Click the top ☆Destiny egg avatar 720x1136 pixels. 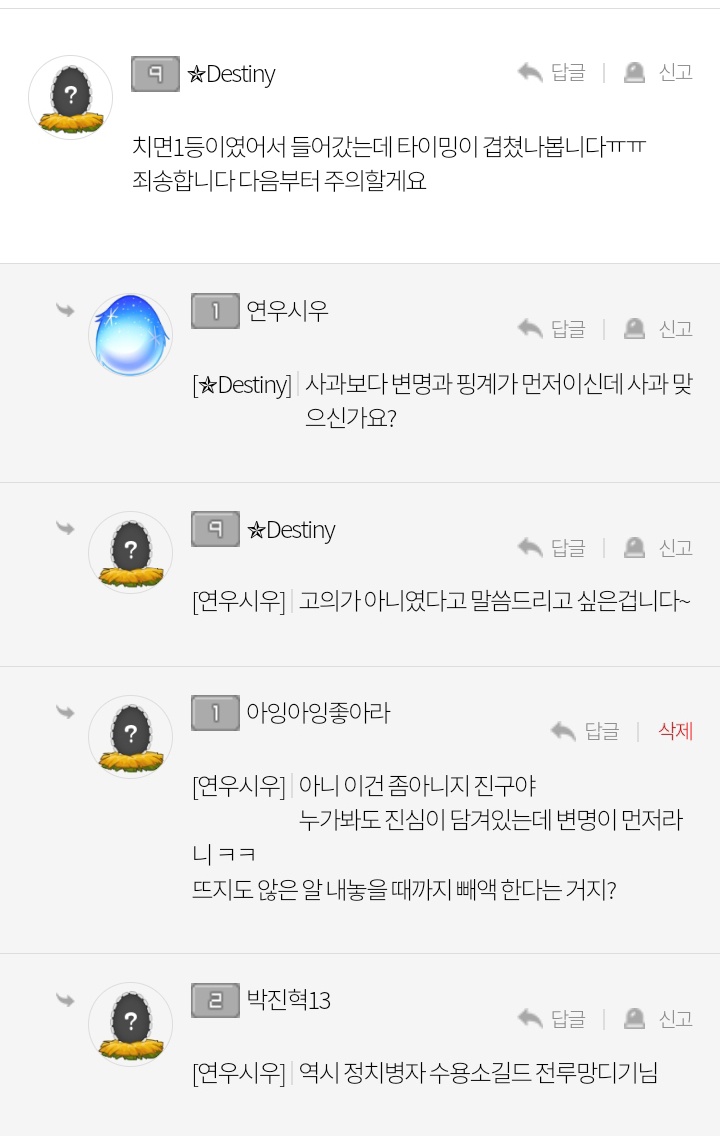(70, 97)
